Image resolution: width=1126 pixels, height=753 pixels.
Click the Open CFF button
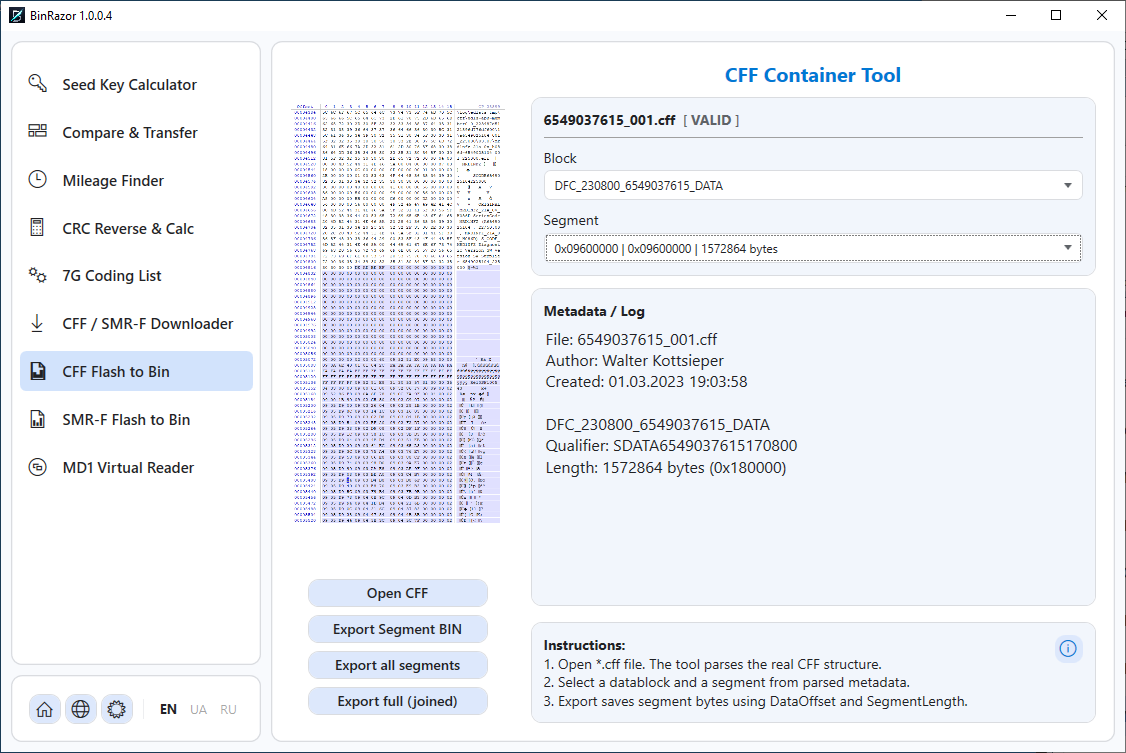[398, 593]
